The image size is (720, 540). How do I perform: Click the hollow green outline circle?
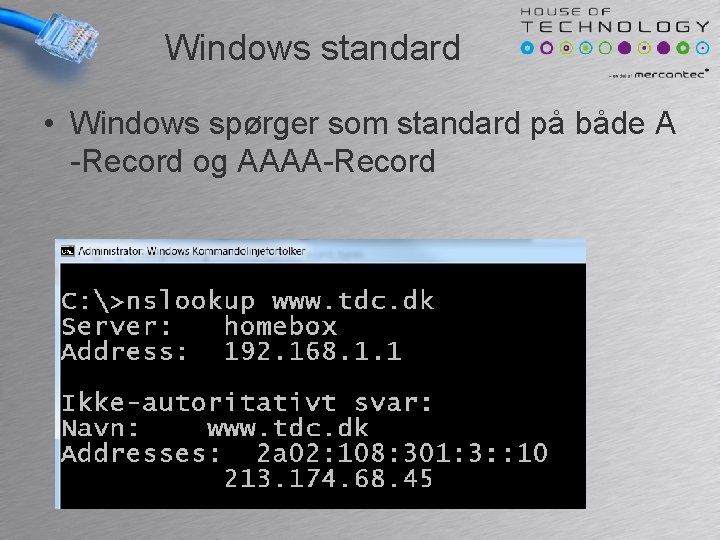[605, 48]
